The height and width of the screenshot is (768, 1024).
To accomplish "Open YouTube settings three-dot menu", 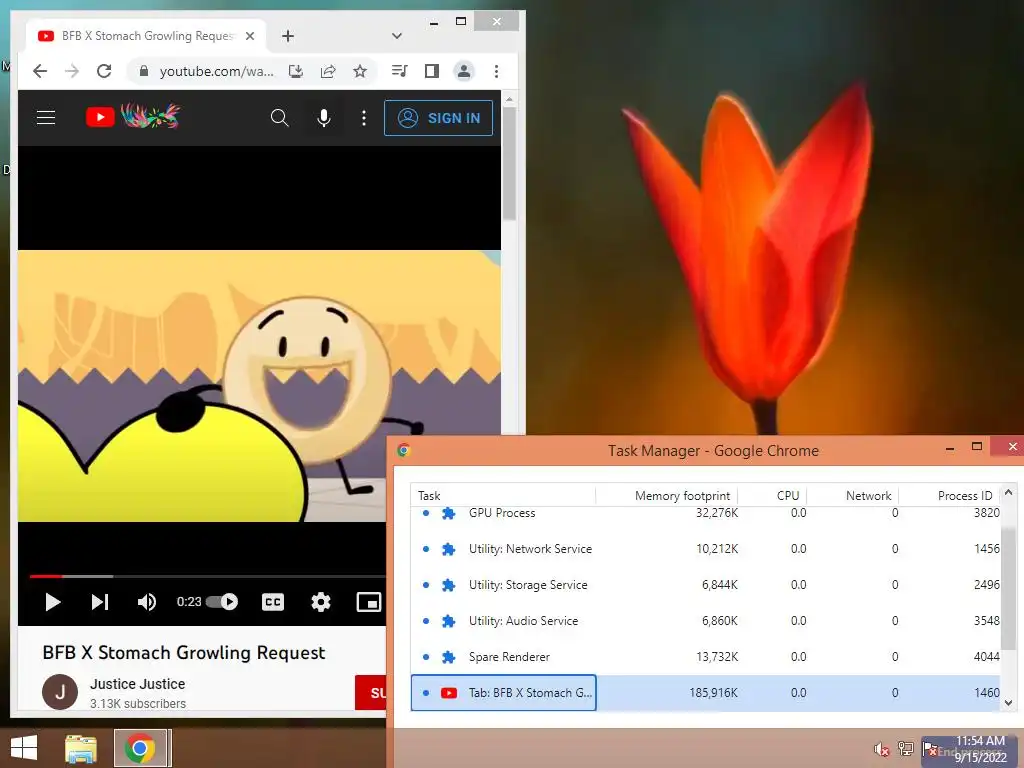I will pos(364,118).
